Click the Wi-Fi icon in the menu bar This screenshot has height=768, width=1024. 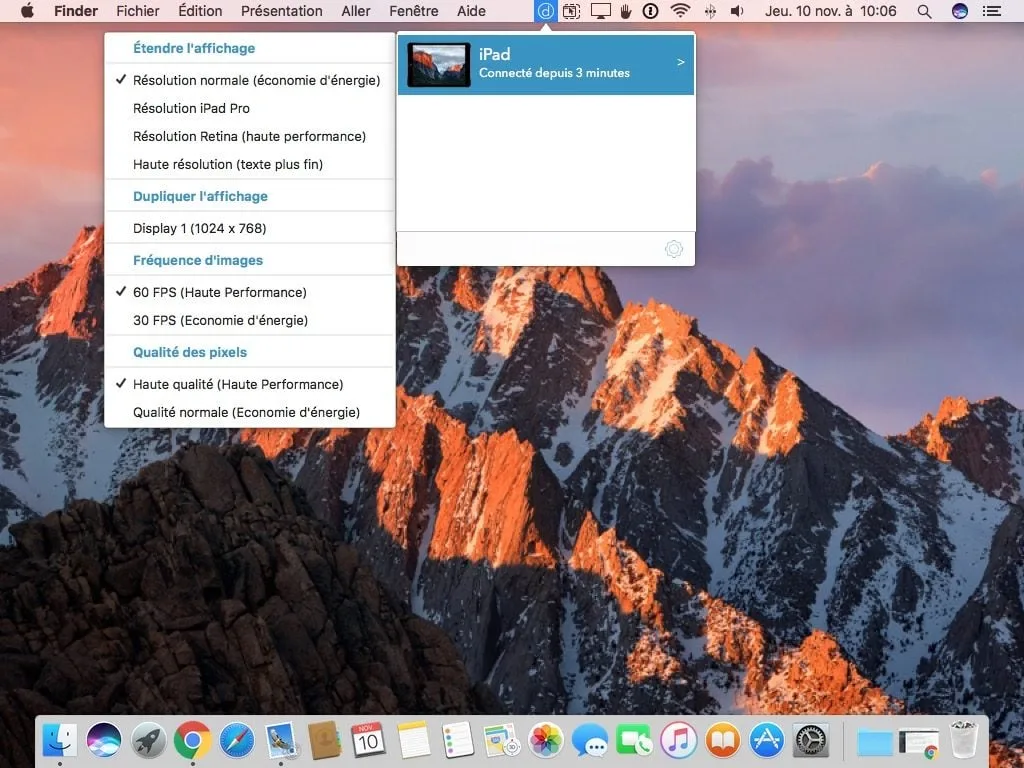pyautogui.click(x=679, y=11)
